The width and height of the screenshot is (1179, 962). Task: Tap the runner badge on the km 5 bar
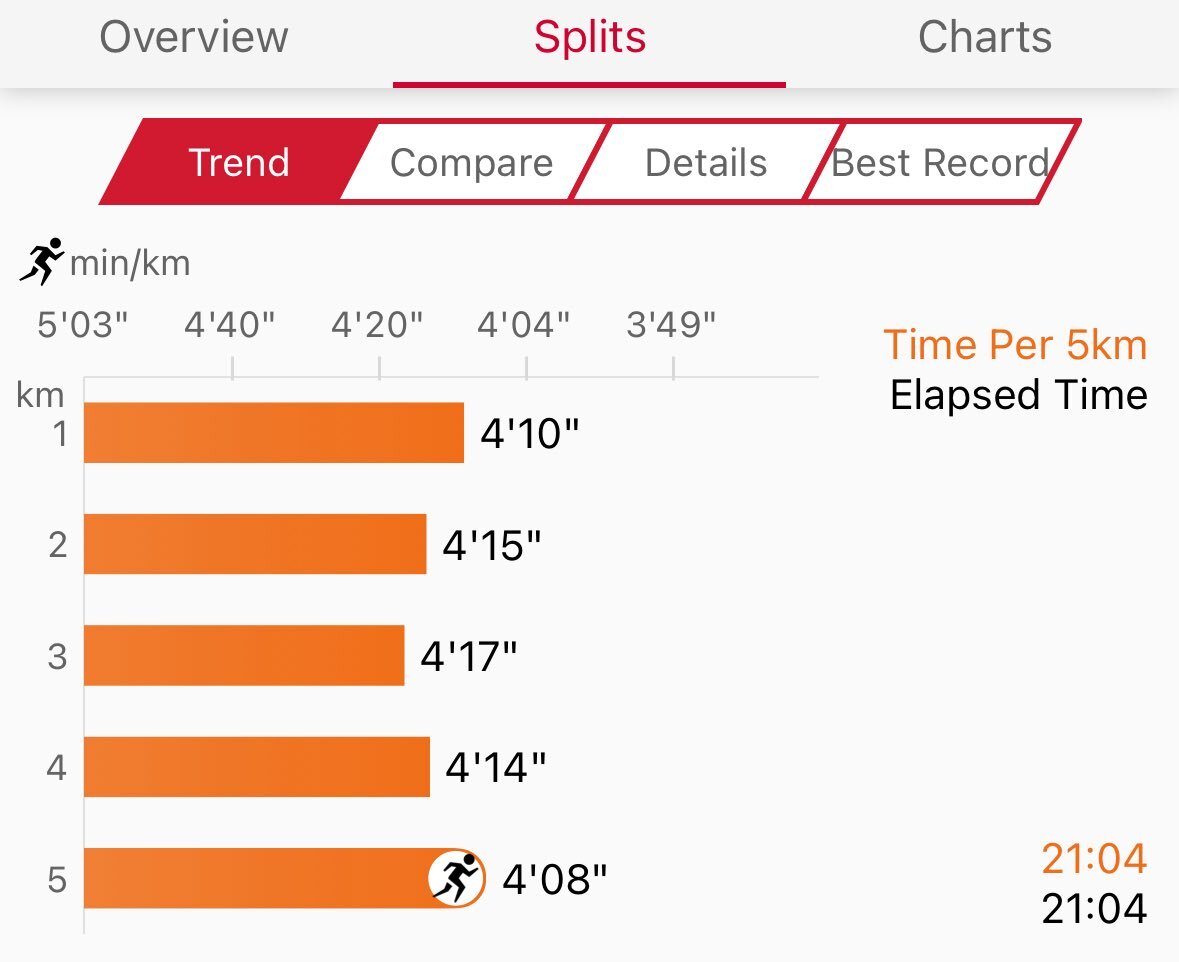pos(456,878)
